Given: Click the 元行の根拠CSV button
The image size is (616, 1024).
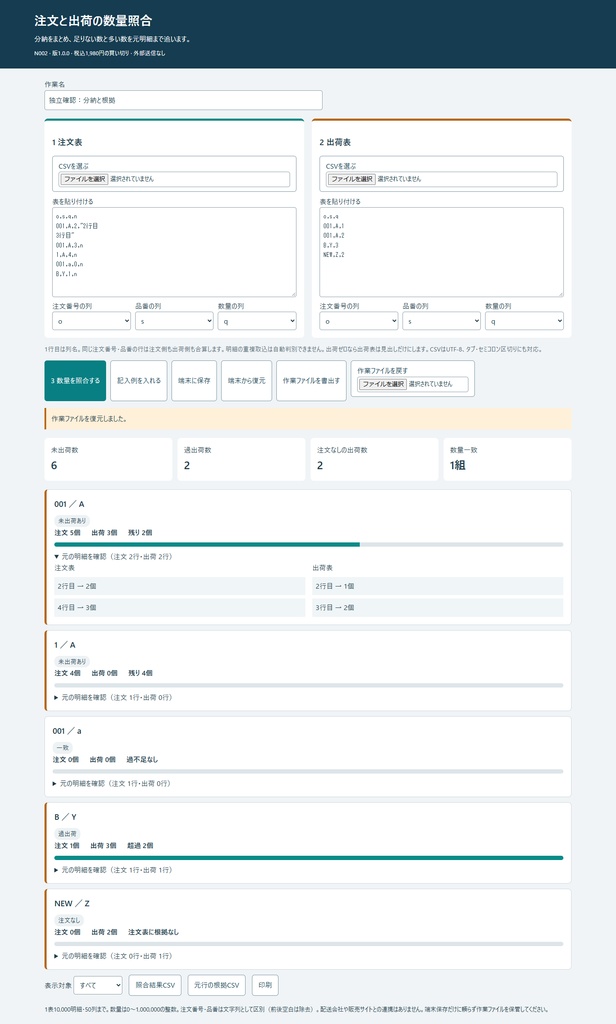Looking at the screenshot, I should (217, 985).
